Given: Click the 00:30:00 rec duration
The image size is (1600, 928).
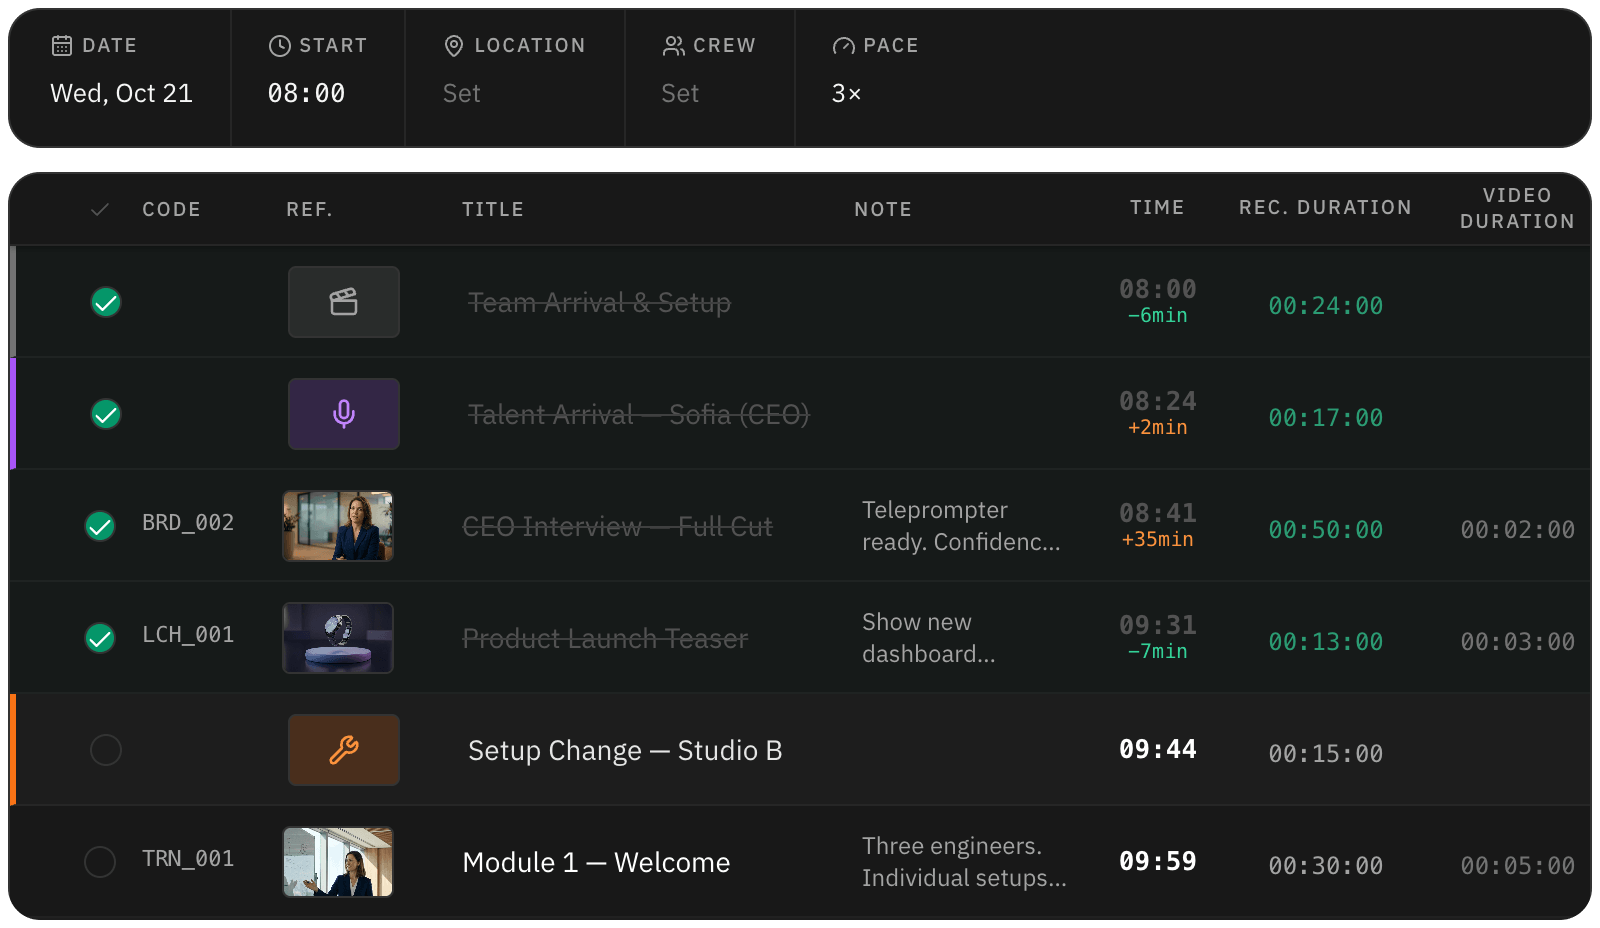Looking at the screenshot, I should 1325,866.
